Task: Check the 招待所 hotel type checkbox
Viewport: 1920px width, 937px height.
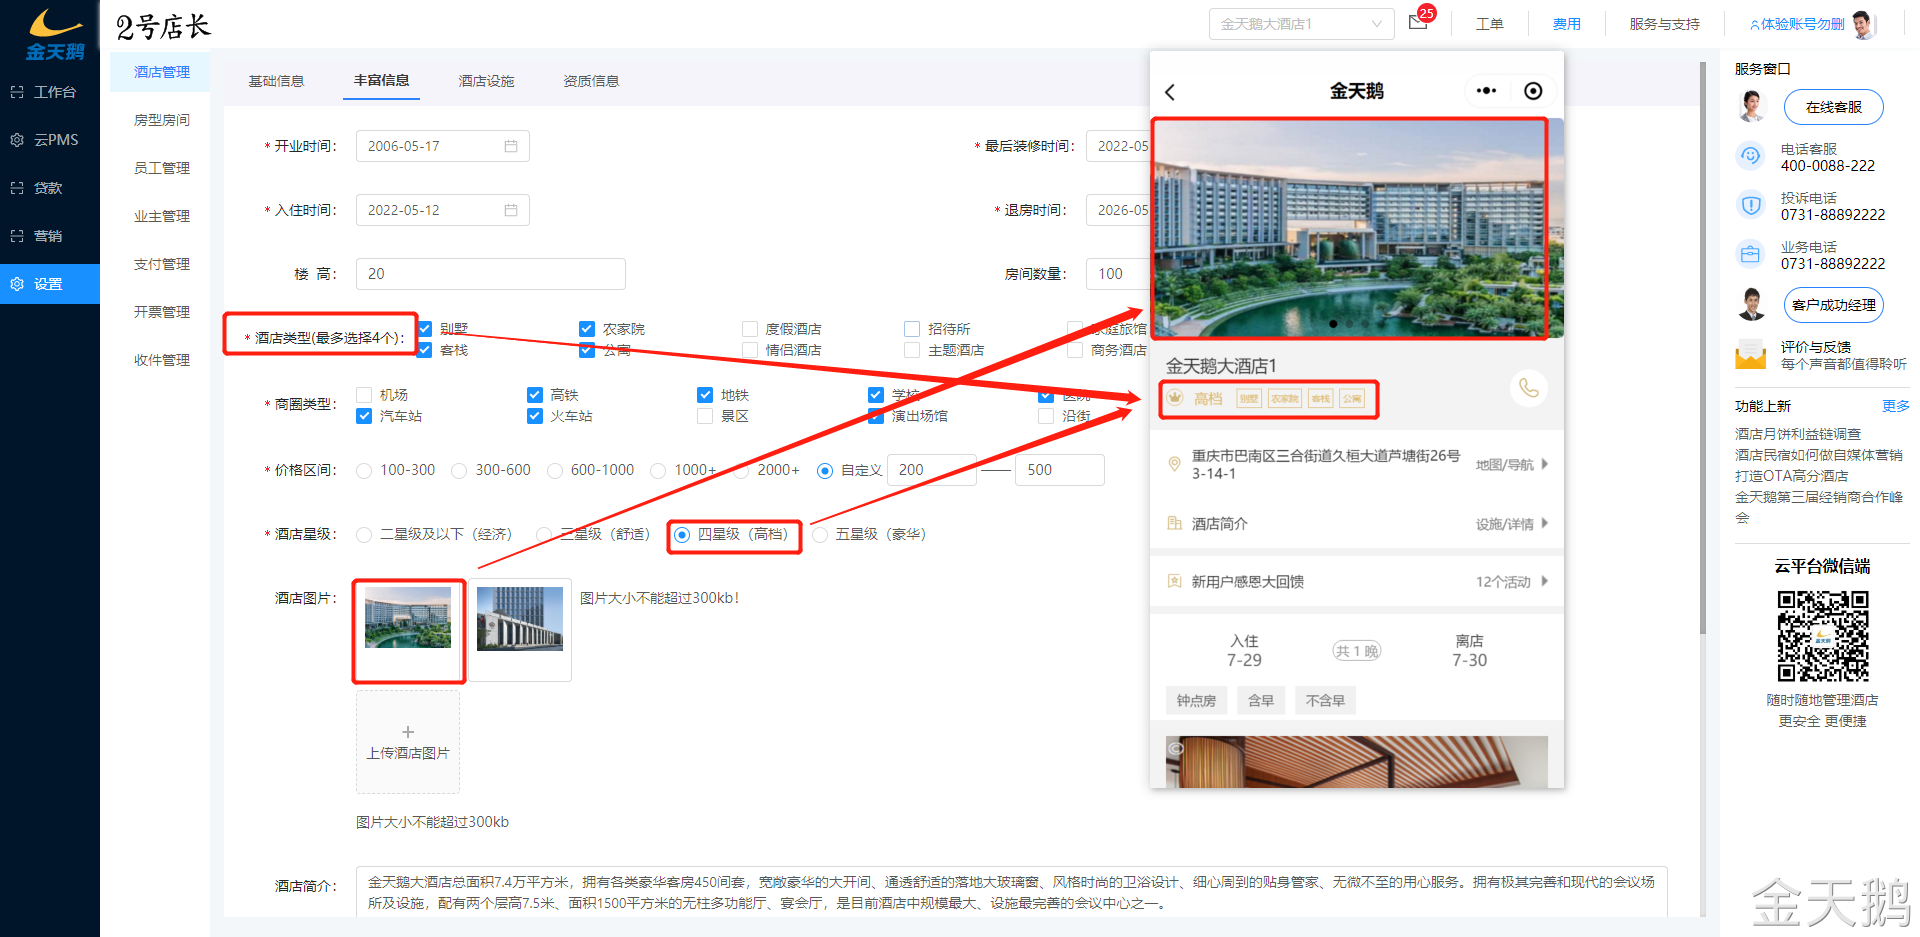Action: pyautogui.click(x=912, y=329)
